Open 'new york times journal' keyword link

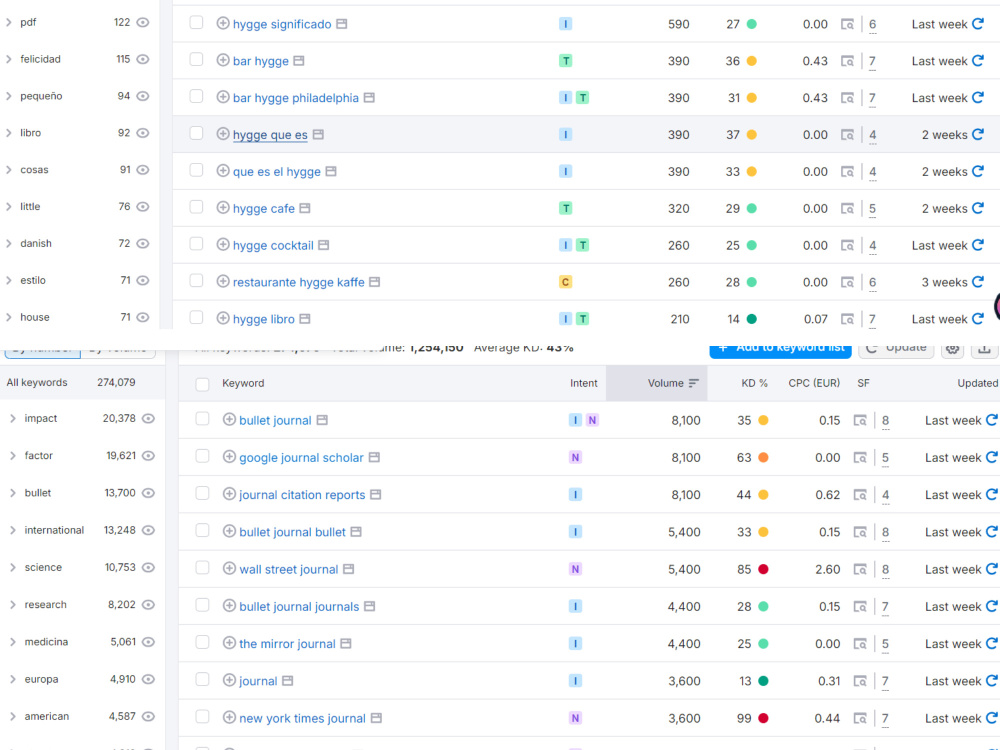coord(302,719)
